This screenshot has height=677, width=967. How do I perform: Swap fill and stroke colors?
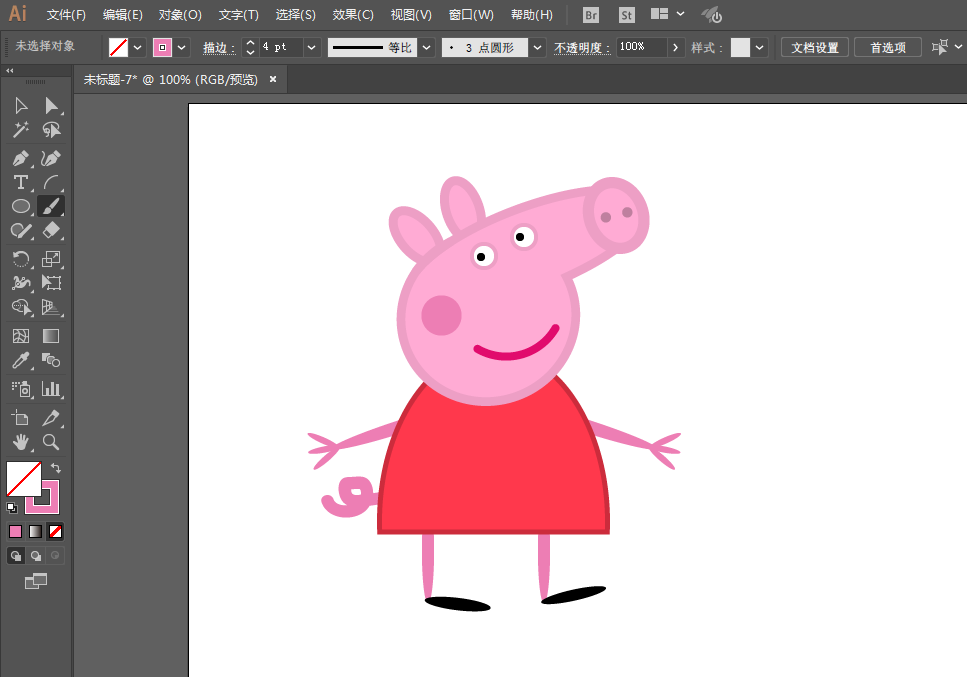[x=56, y=468]
